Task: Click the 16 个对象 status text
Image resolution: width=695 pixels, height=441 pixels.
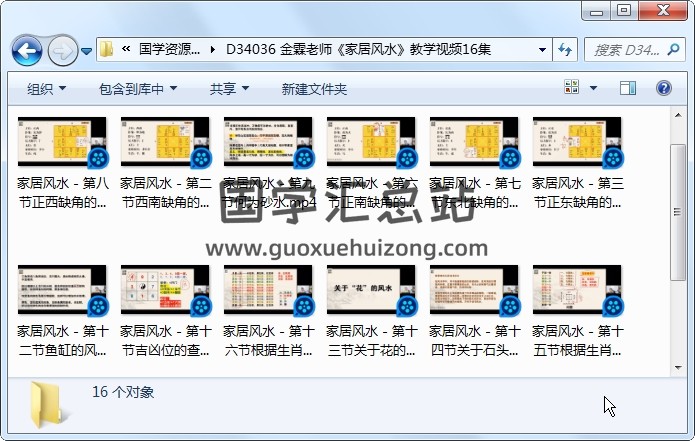Action: click(123, 392)
